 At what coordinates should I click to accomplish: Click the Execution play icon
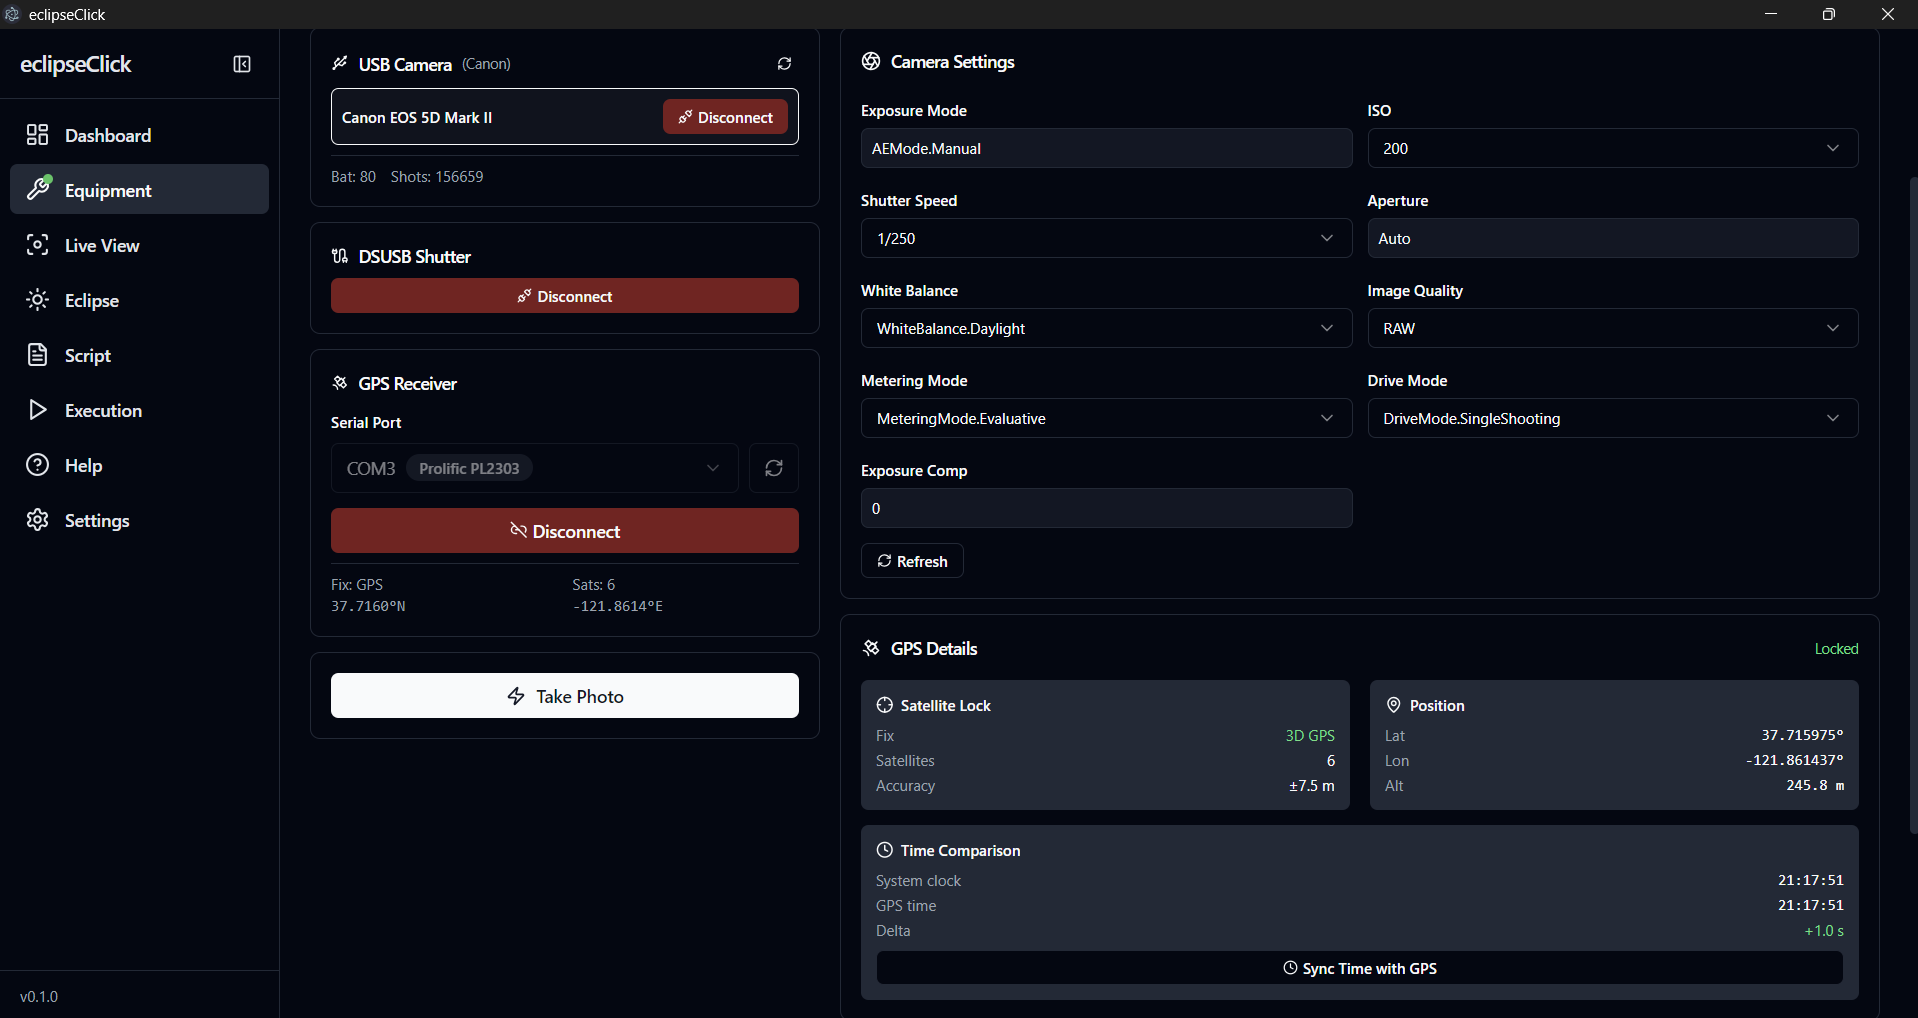click(x=38, y=410)
